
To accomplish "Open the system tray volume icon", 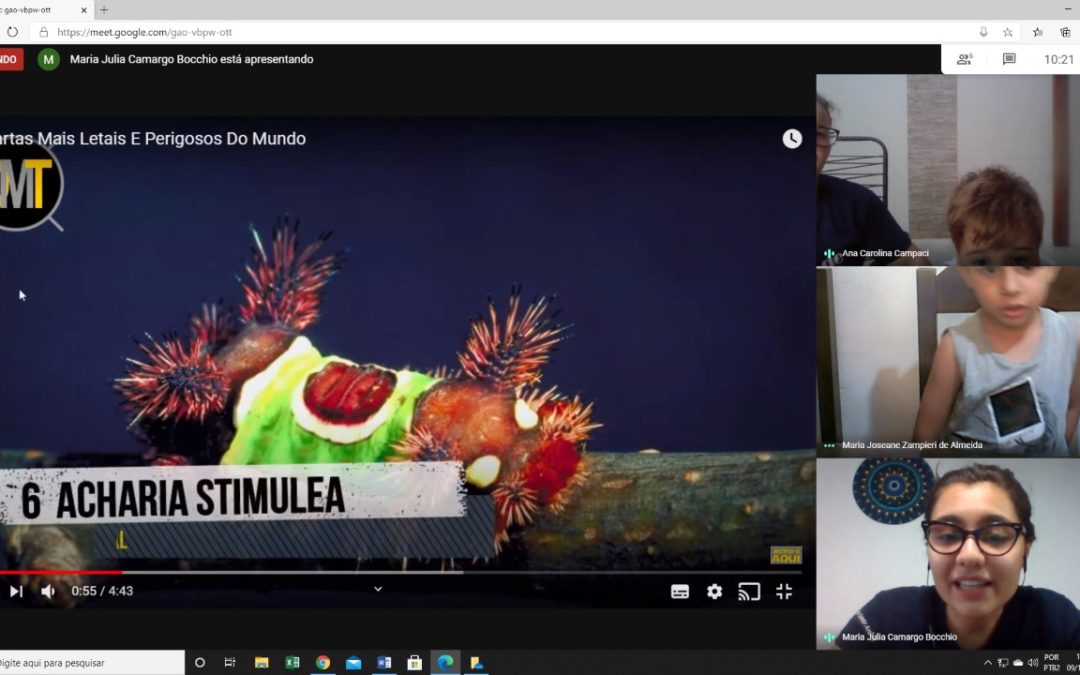I will click(x=1032, y=663).
